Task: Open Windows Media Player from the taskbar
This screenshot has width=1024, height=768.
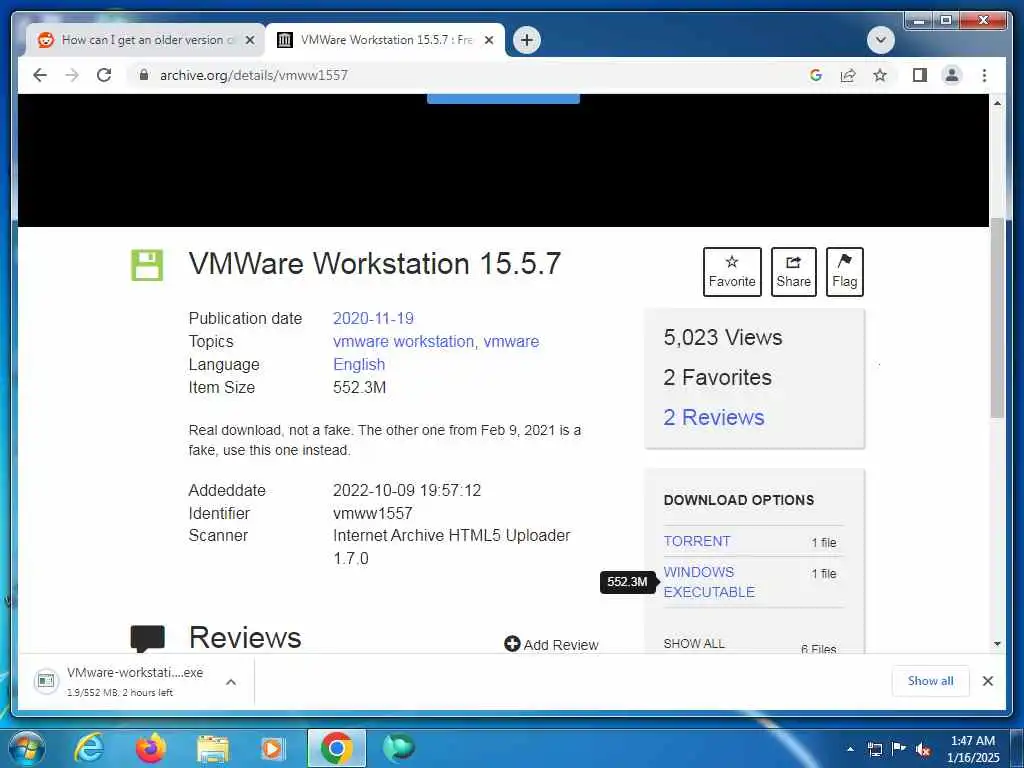Action: tap(273, 748)
